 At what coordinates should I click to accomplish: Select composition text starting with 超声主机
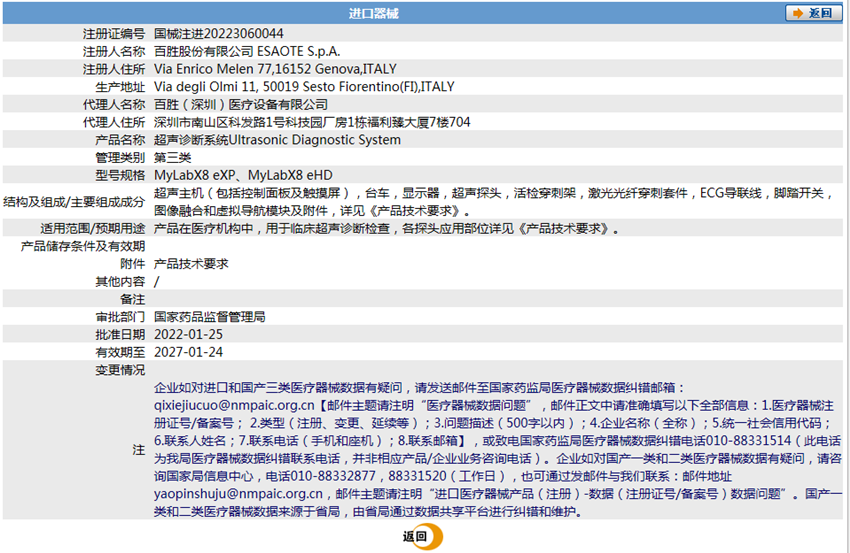[x=494, y=201]
